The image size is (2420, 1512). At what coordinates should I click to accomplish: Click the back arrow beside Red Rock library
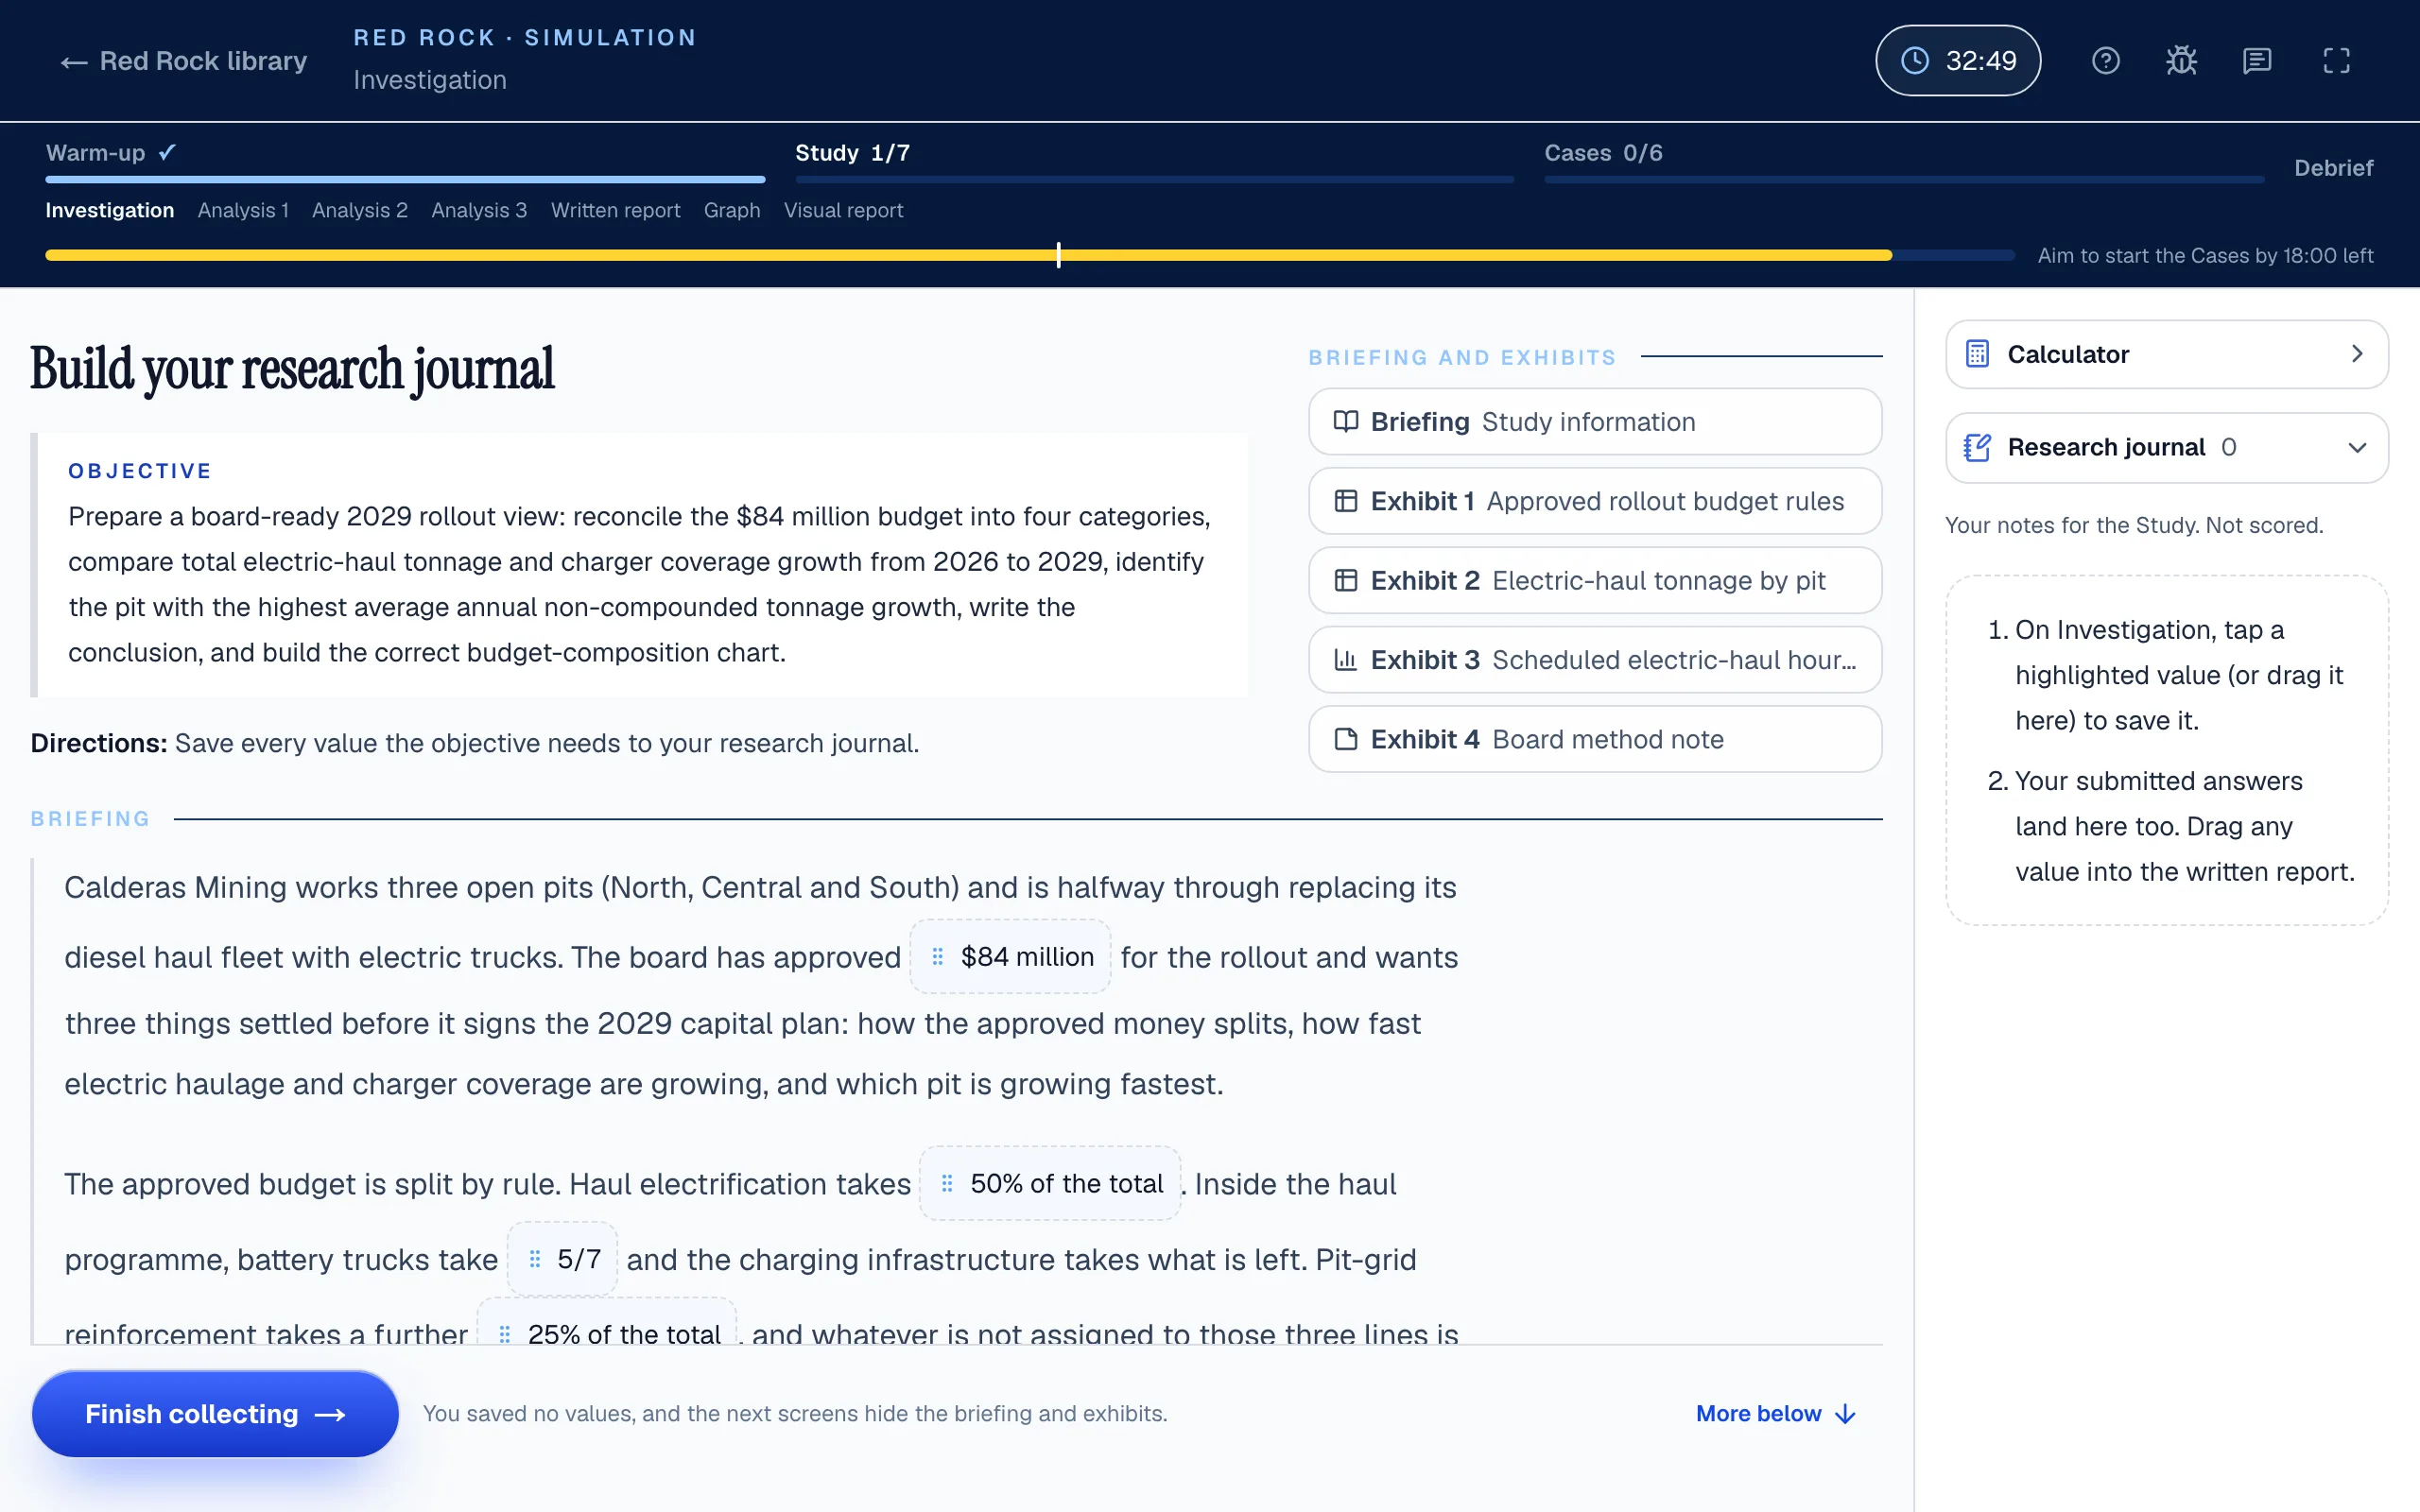74,62
